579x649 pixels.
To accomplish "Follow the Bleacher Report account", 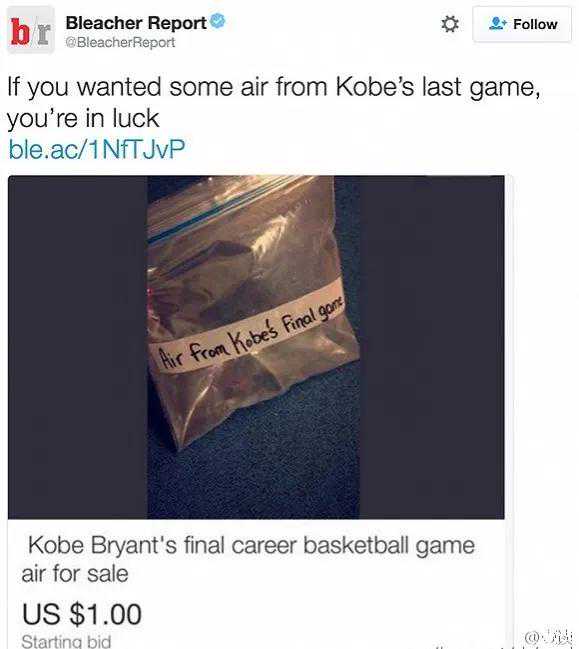I will point(522,24).
